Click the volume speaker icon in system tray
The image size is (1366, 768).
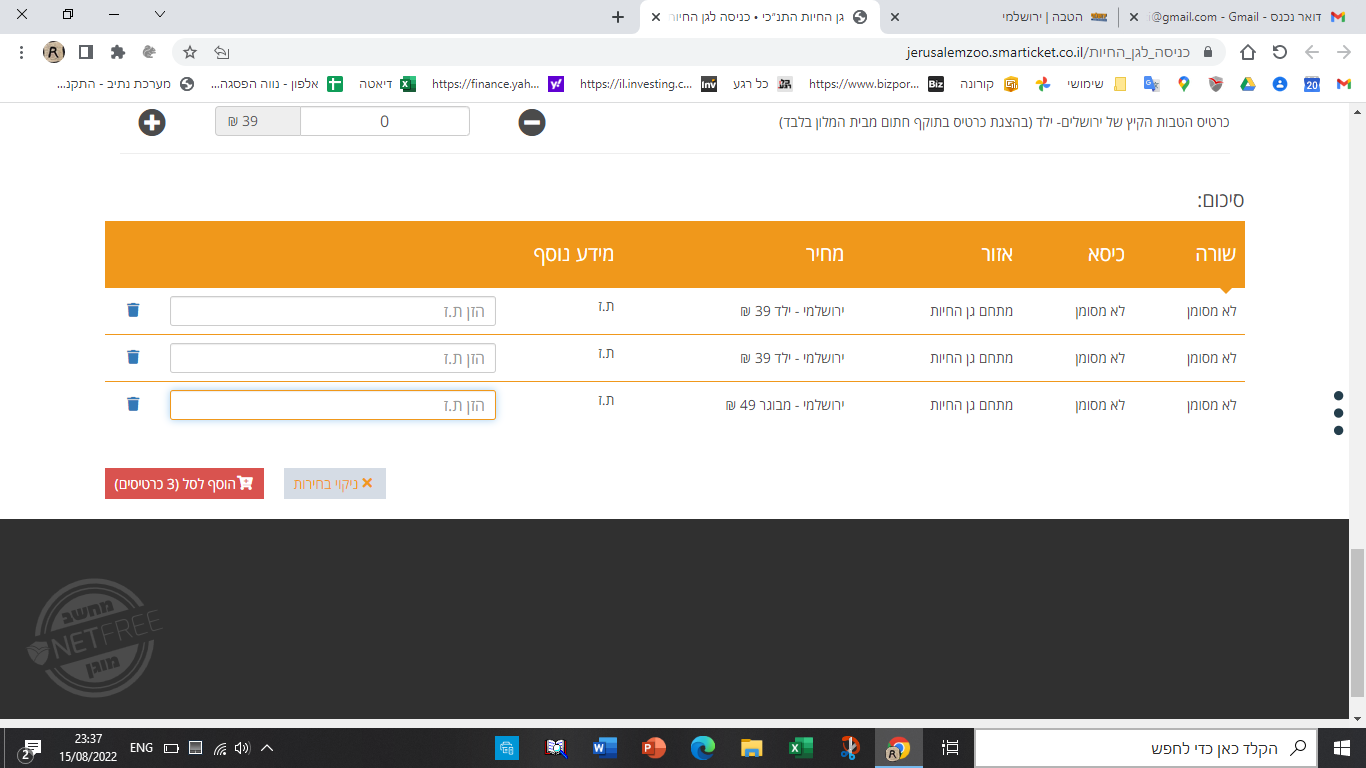pos(243,747)
